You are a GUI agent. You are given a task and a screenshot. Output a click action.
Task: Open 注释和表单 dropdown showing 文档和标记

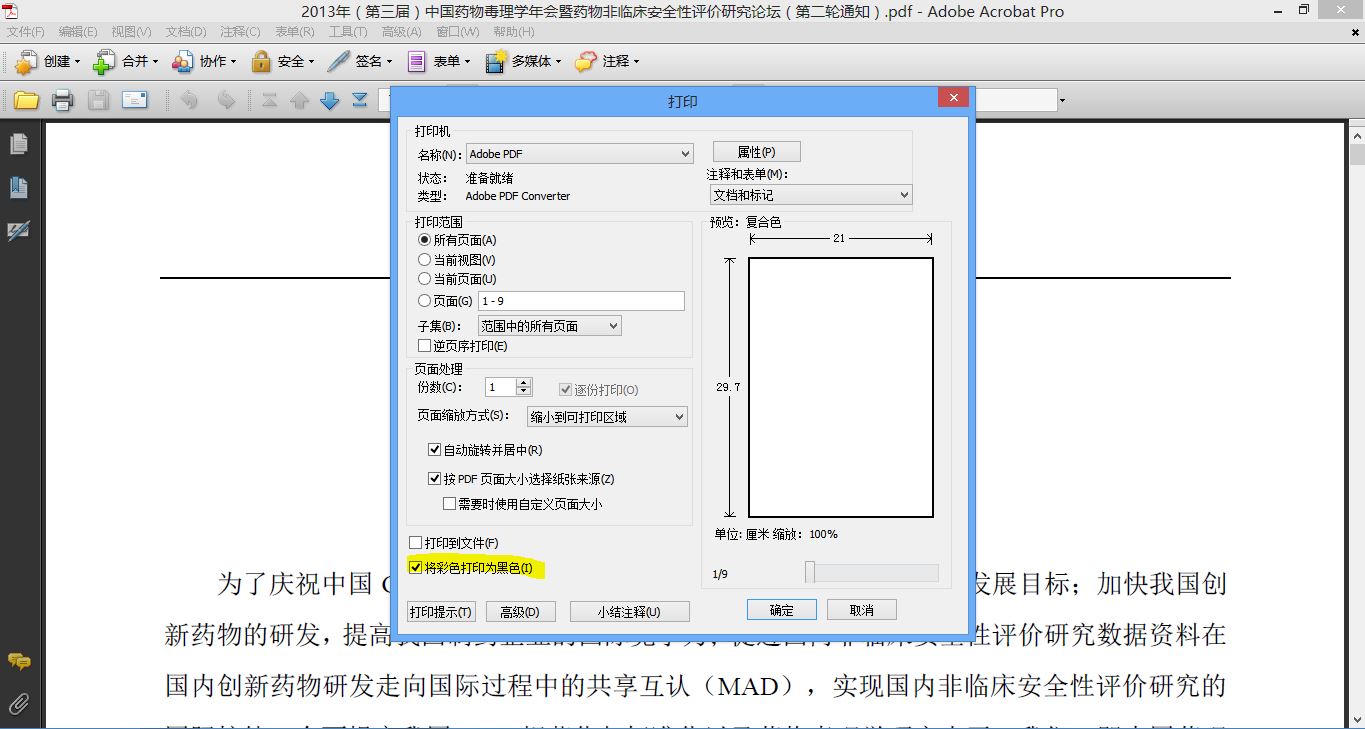tap(811, 195)
